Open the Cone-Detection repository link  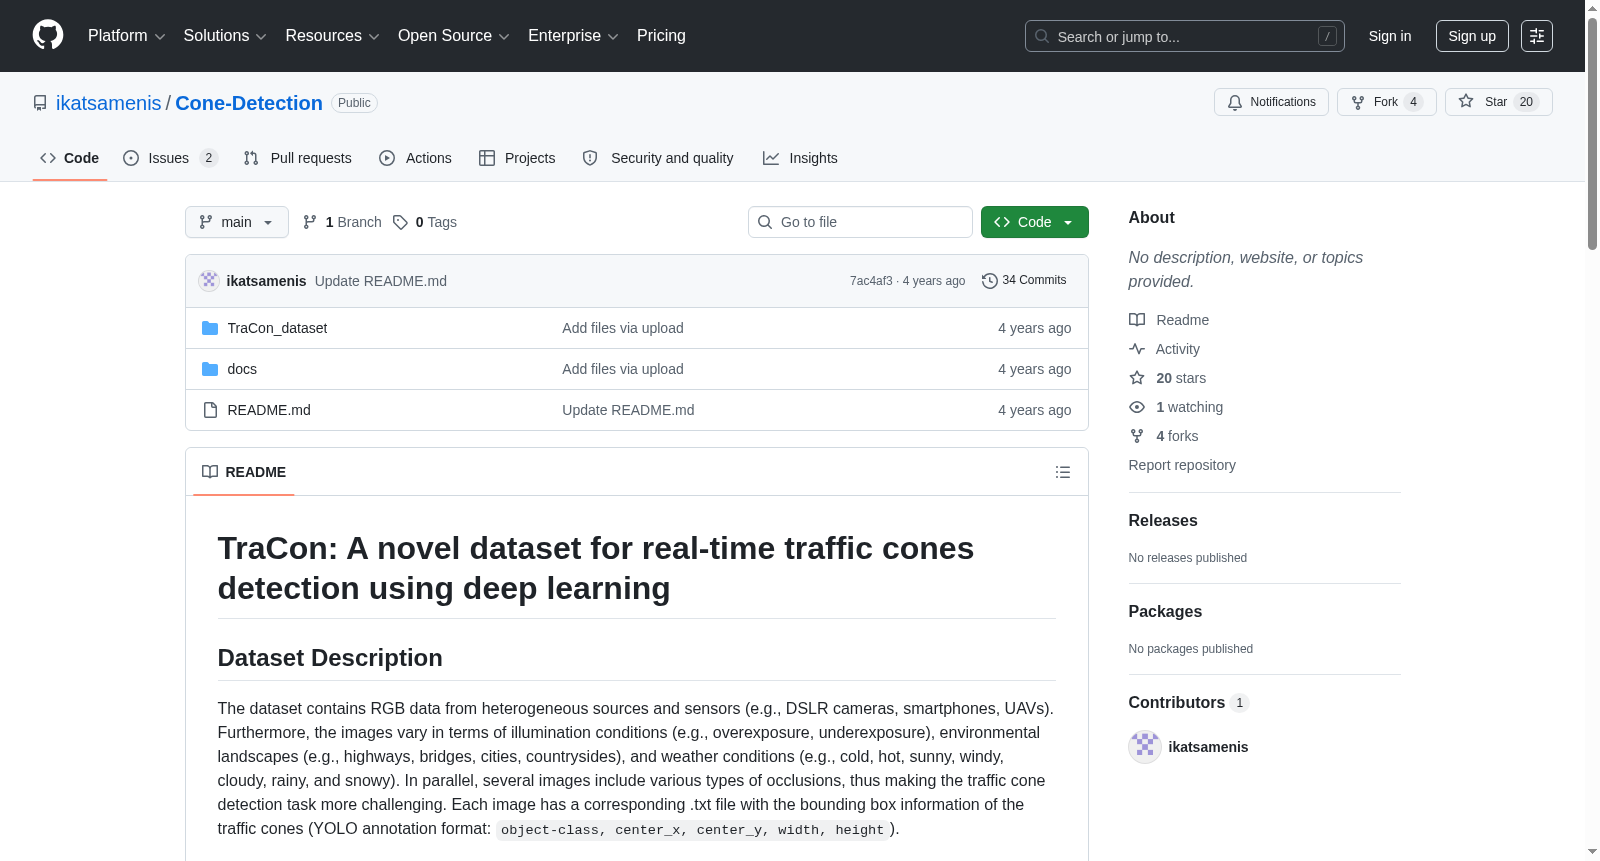pos(249,103)
